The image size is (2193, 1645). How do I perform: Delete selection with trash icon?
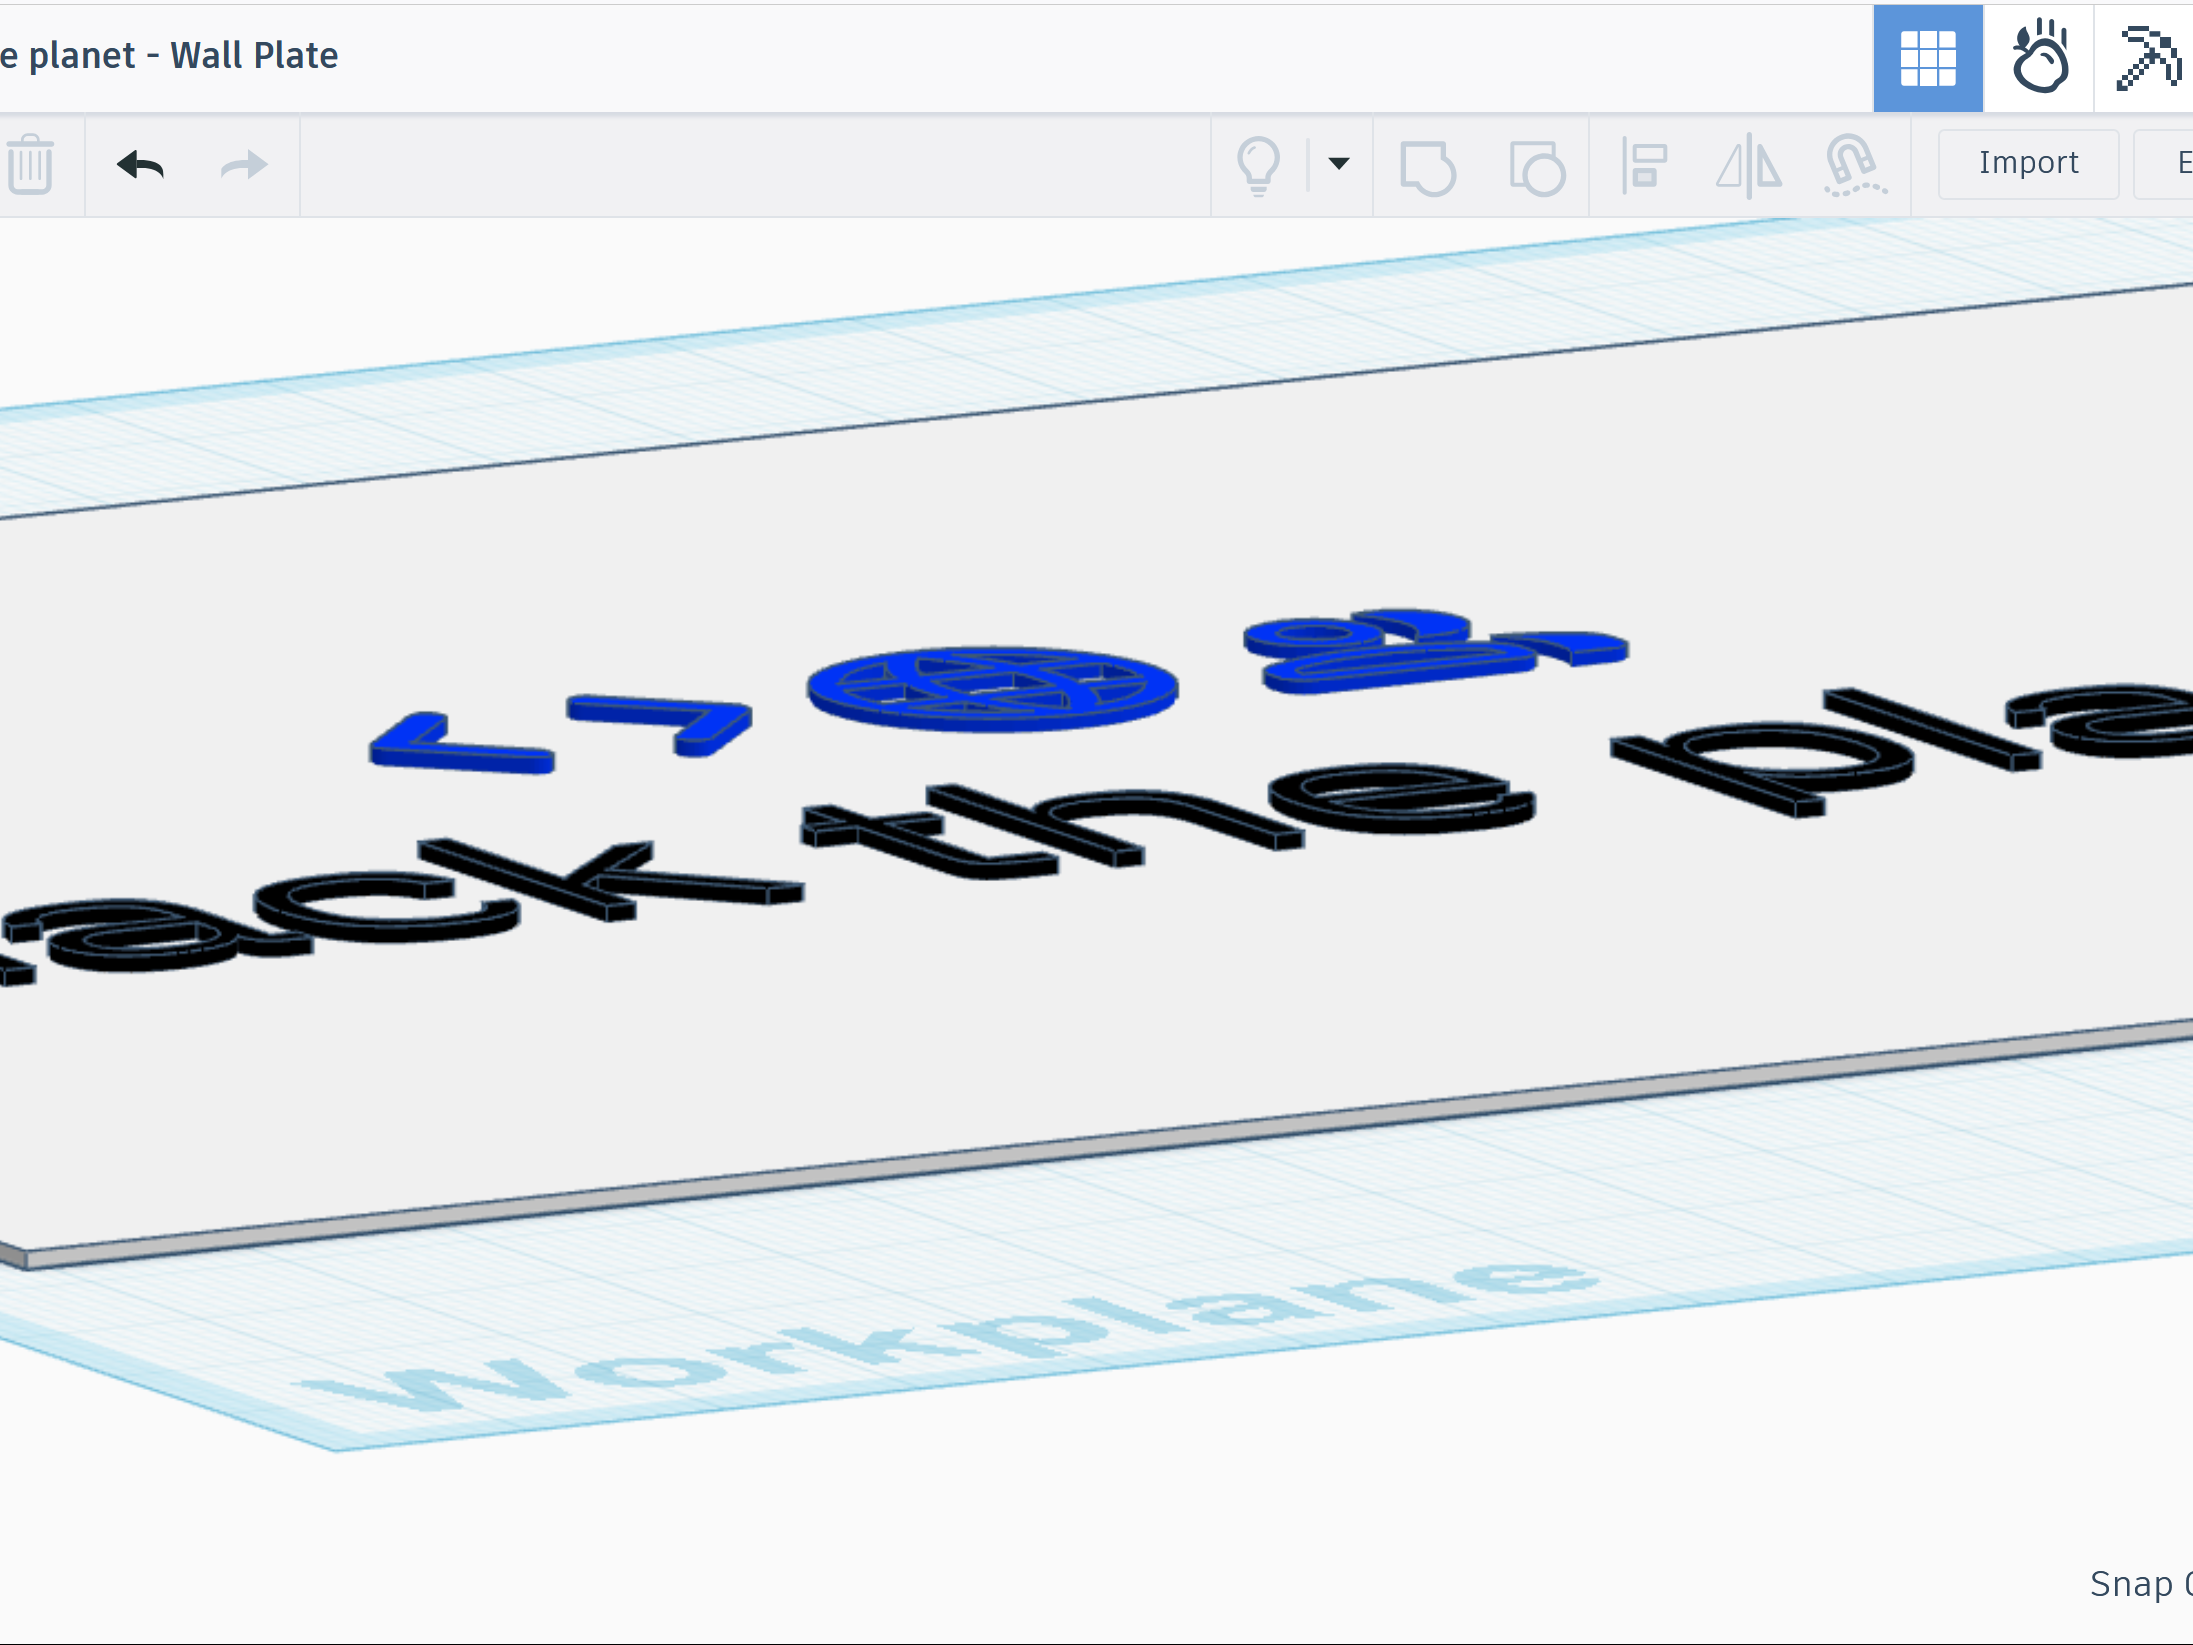[x=31, y=164]
